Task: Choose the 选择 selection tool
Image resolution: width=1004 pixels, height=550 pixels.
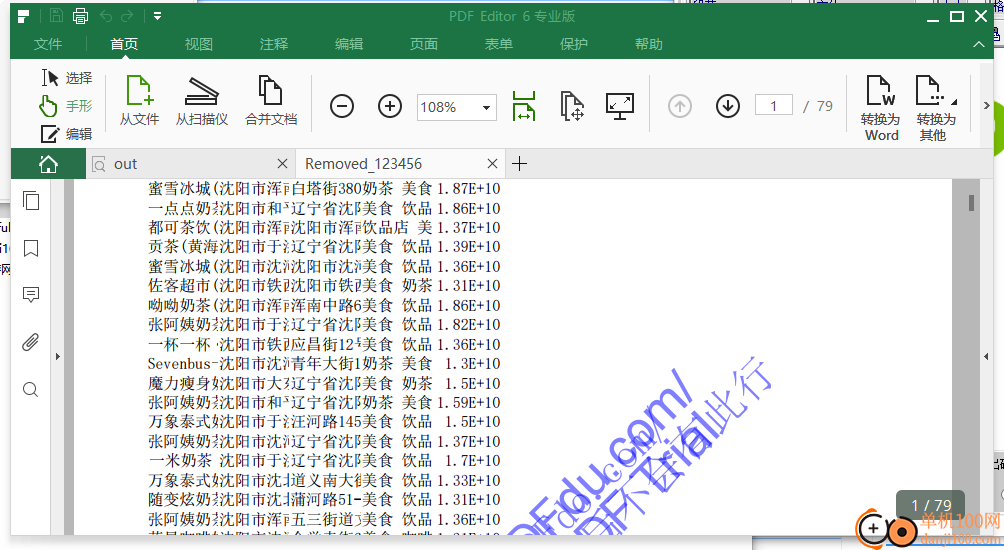Action: pos(67,78)
